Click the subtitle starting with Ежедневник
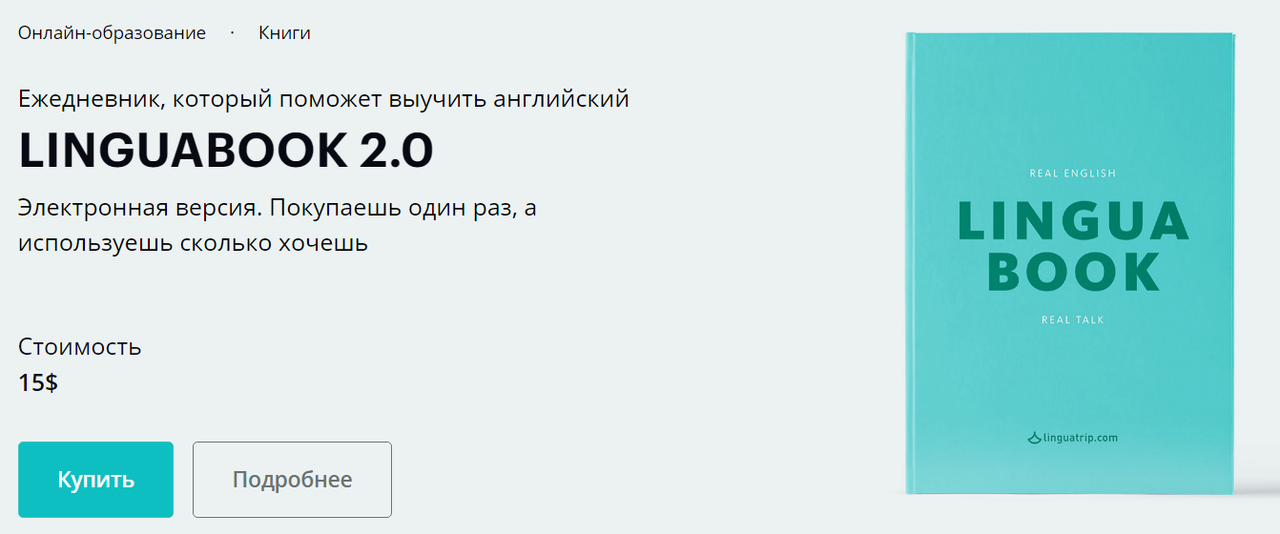This screenshot has width=1280, height=534. click(x=323, y=99)
